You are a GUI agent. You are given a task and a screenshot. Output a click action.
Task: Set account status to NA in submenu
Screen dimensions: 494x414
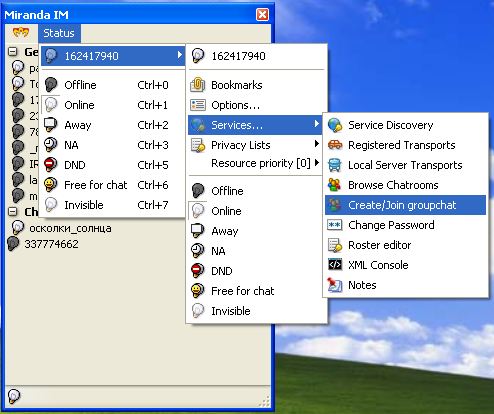click(257, 251)
